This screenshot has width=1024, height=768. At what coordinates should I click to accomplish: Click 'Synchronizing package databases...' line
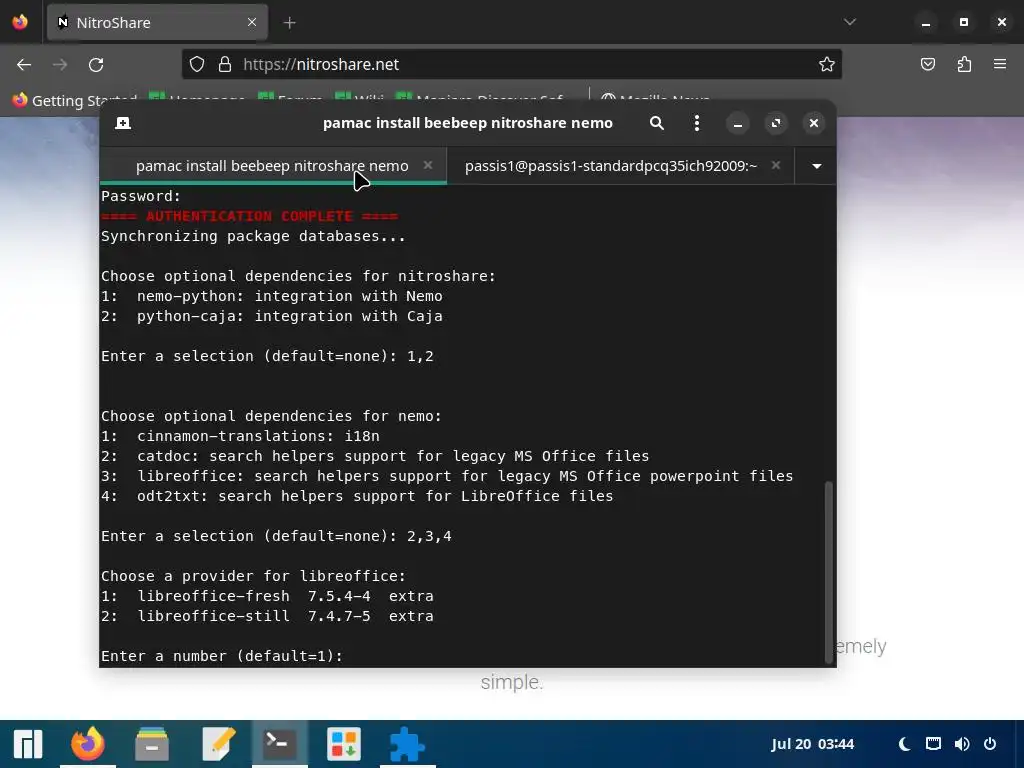pos(253,236)
